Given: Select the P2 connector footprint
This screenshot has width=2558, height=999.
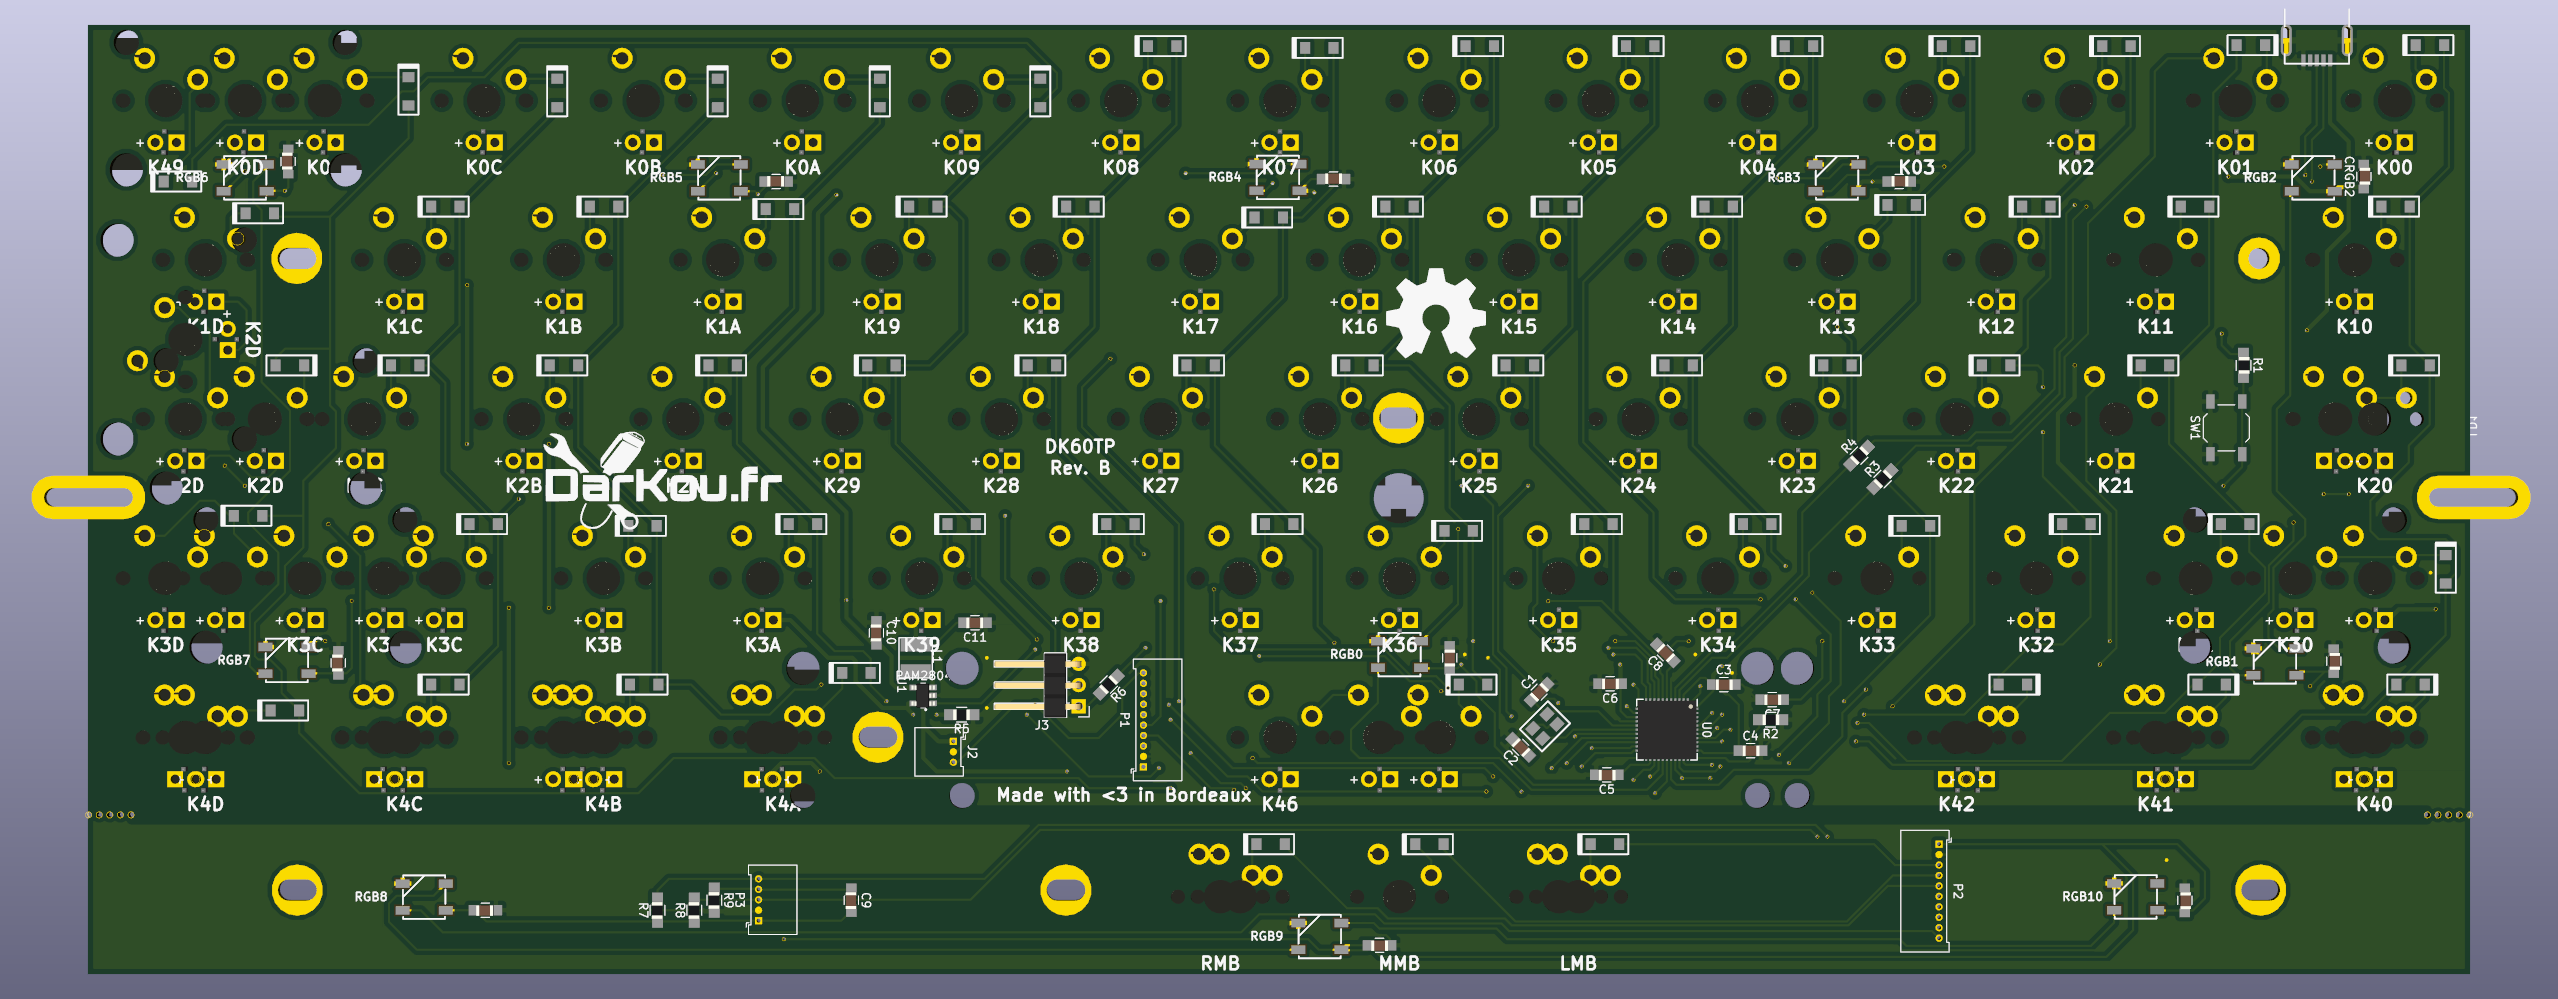Looking at the screenshot, I should click(1924, 891).
